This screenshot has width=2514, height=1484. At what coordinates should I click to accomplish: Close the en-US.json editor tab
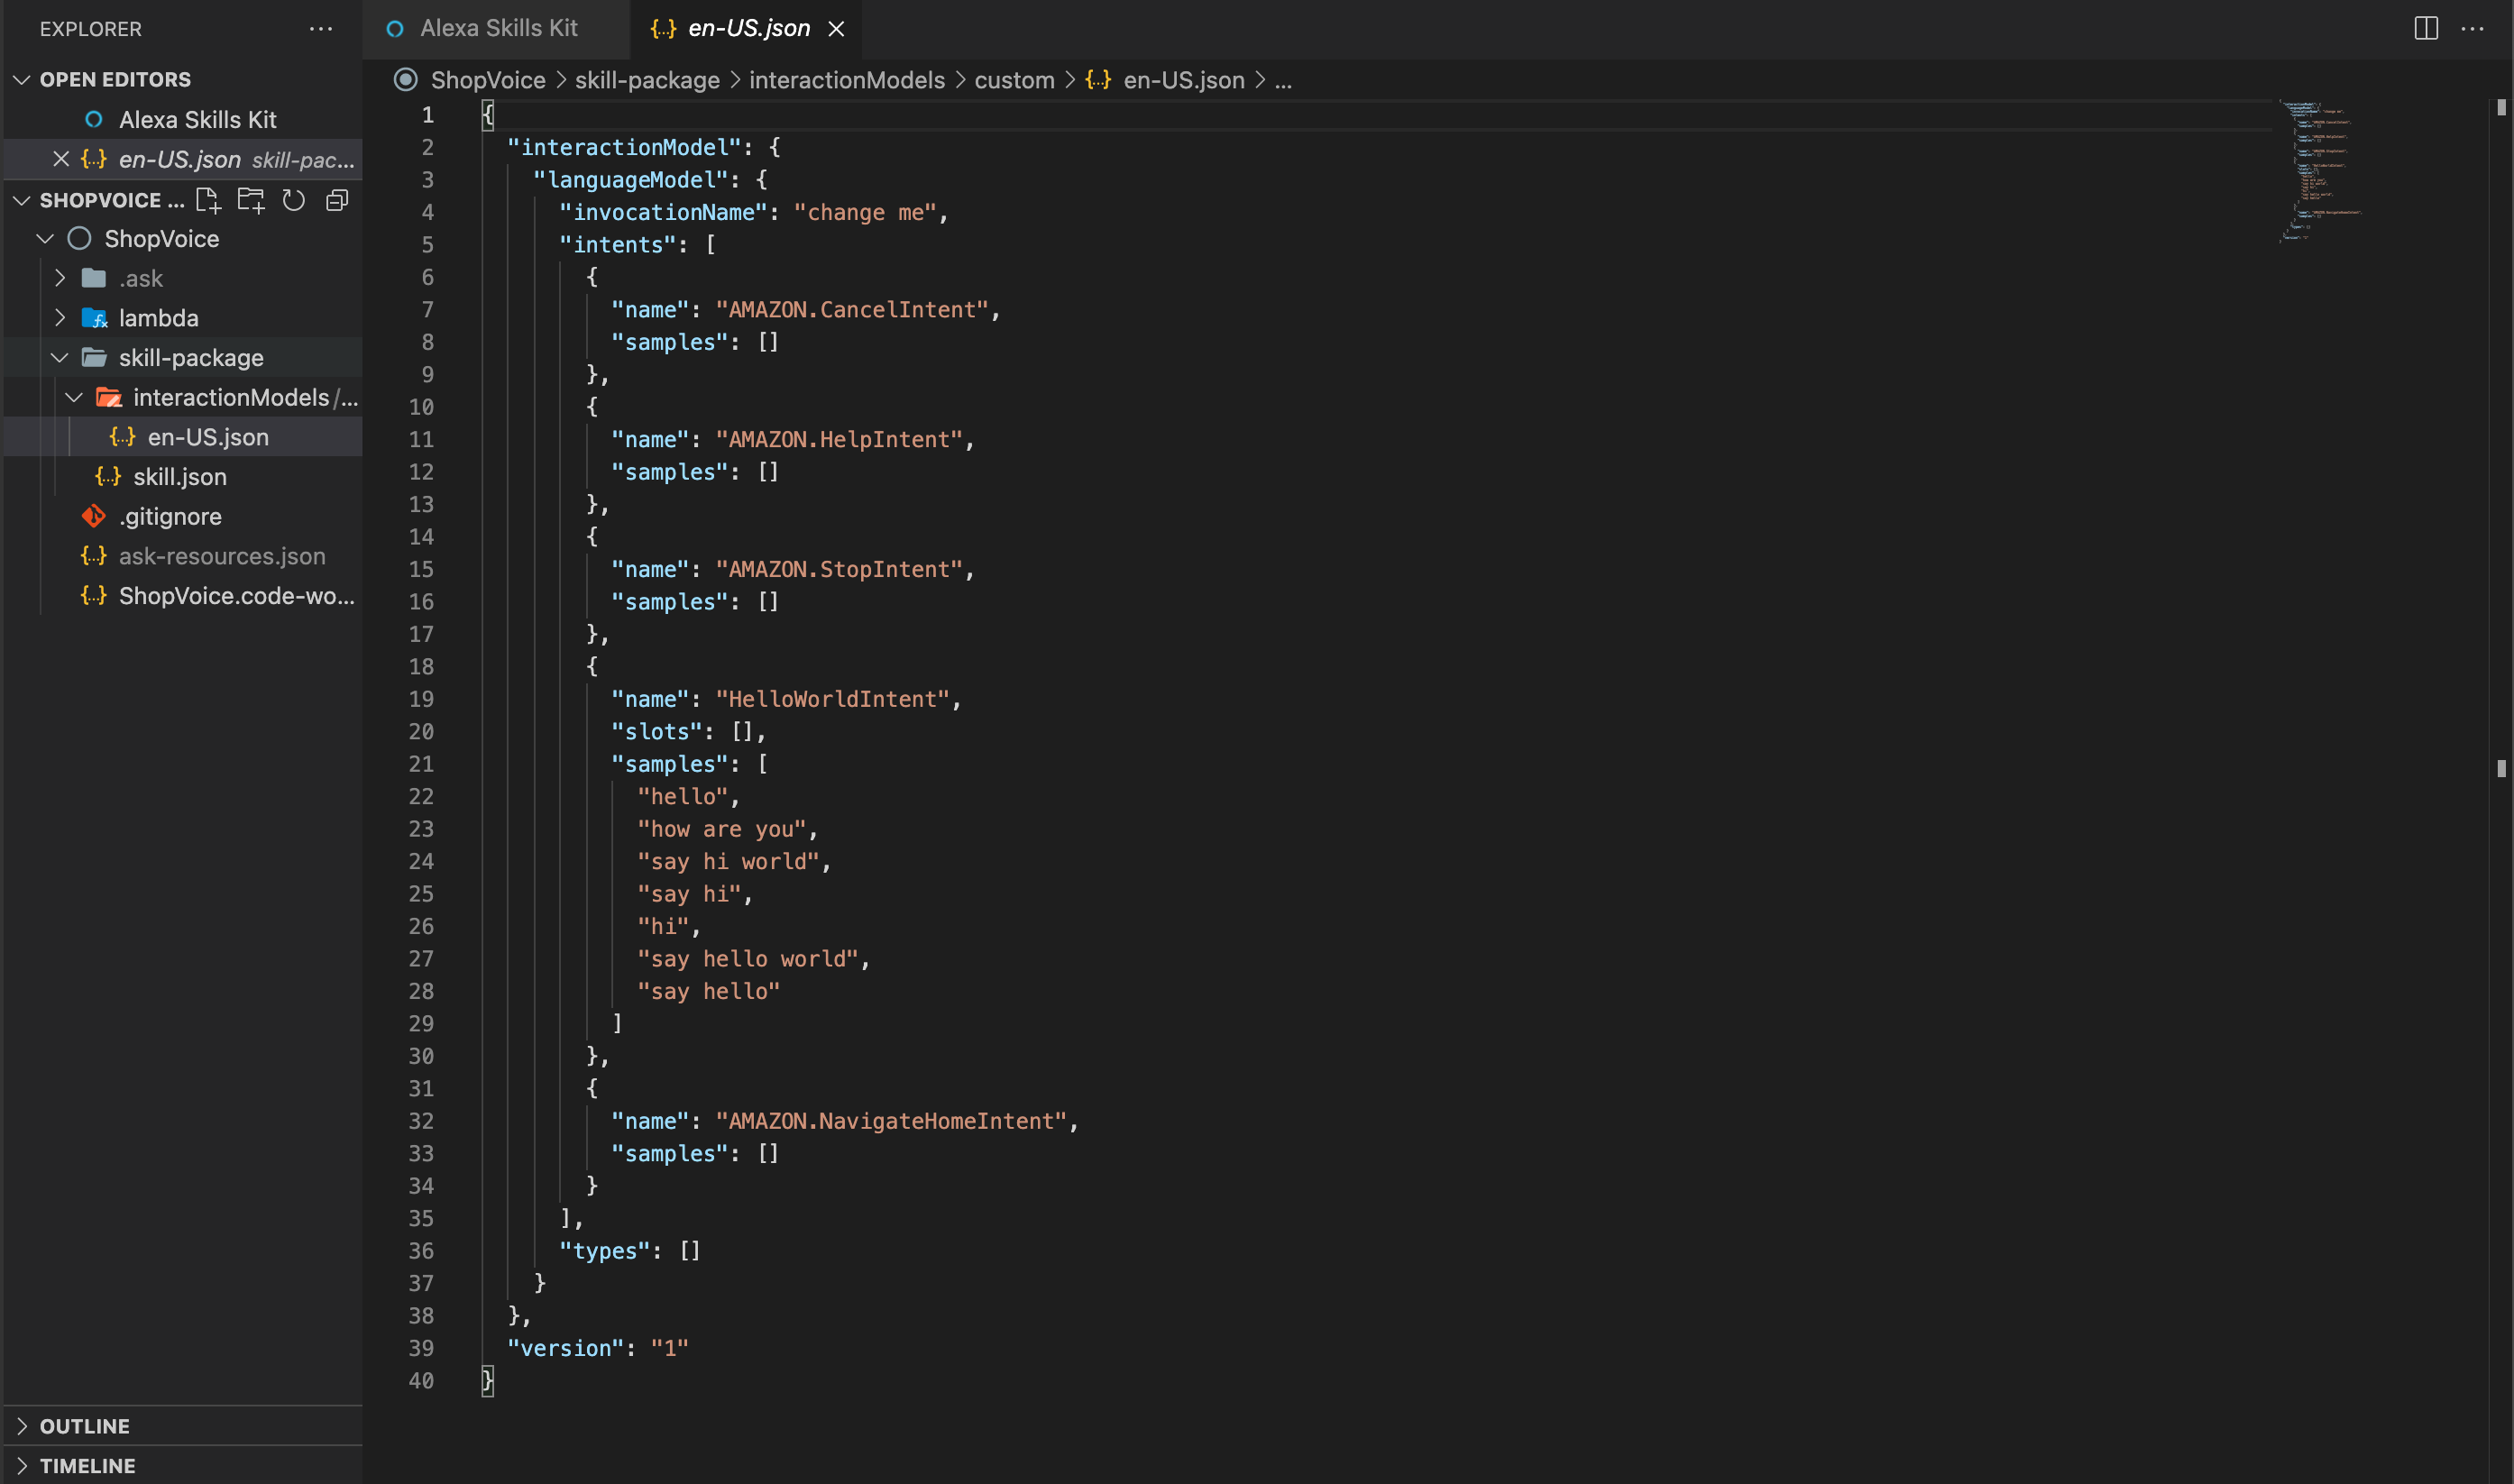coord(837,29)
